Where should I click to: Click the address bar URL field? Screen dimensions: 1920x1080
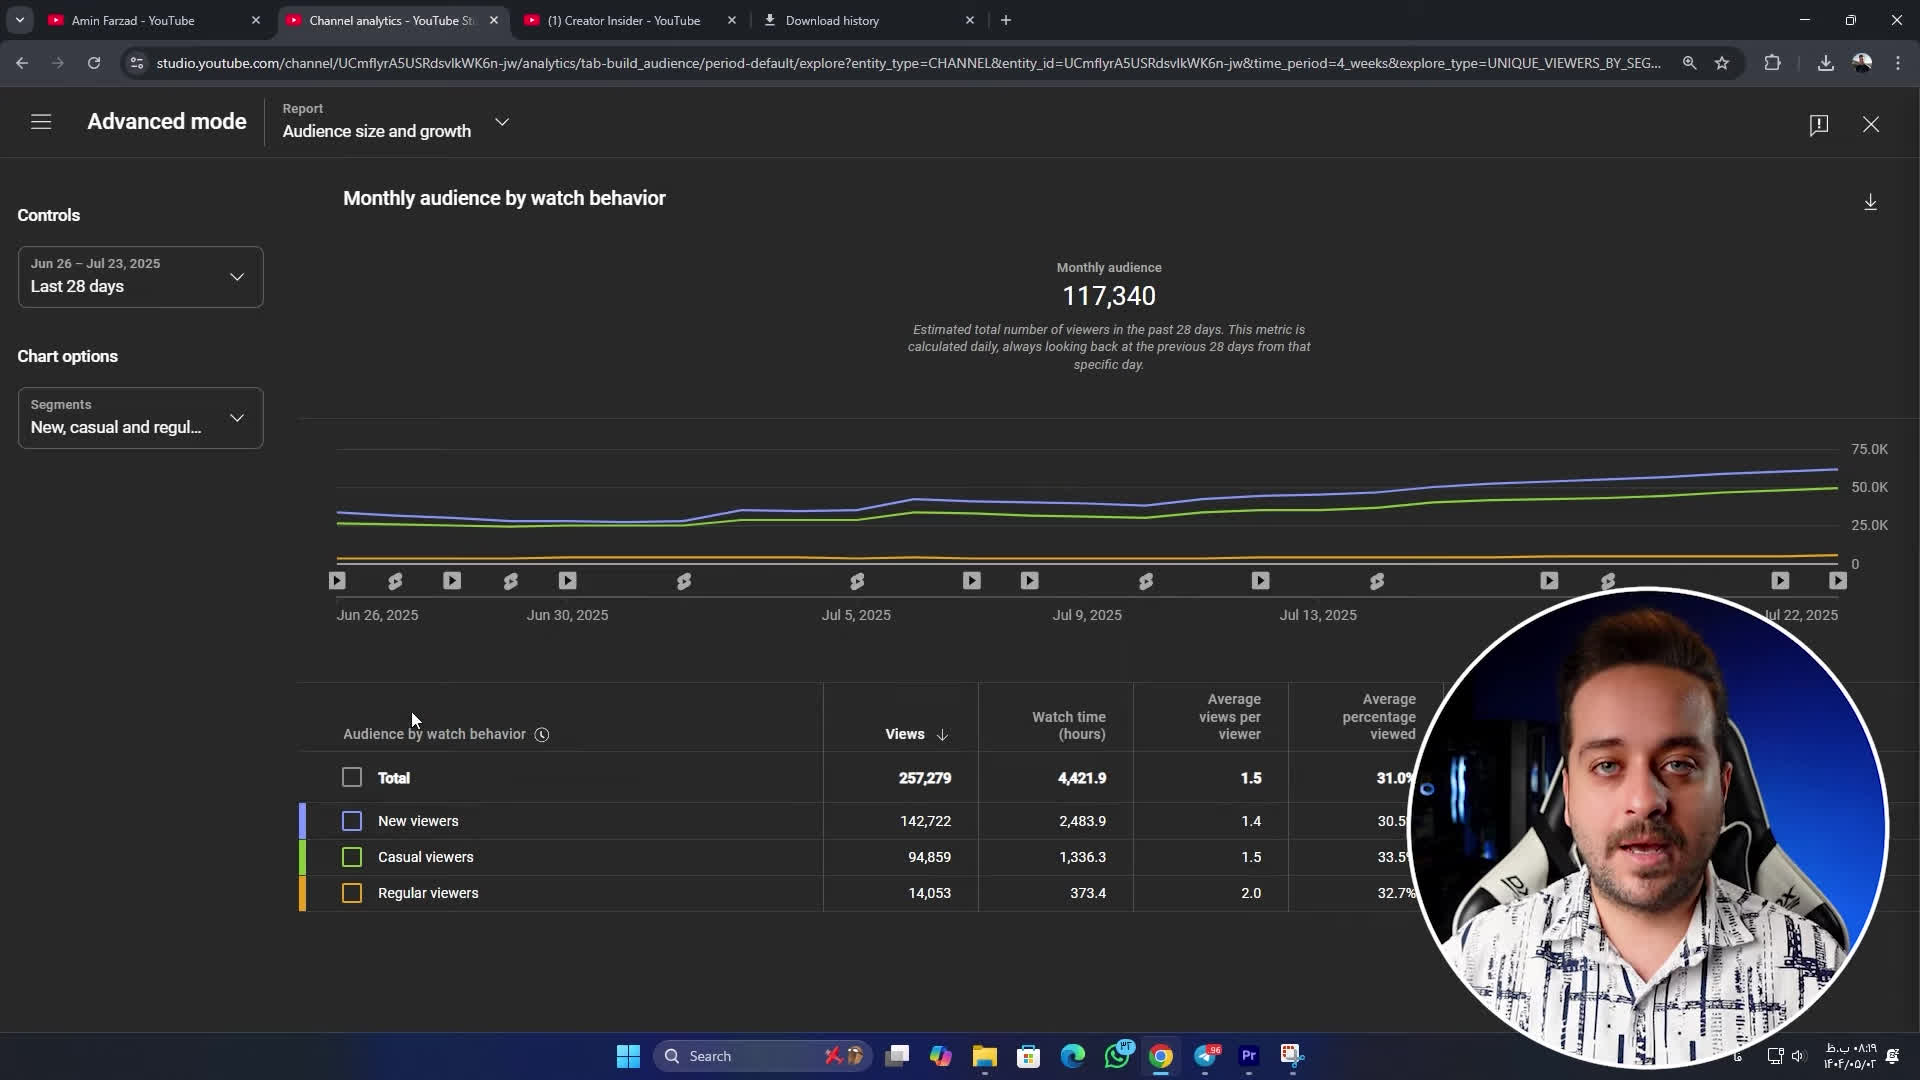point(908,63)
